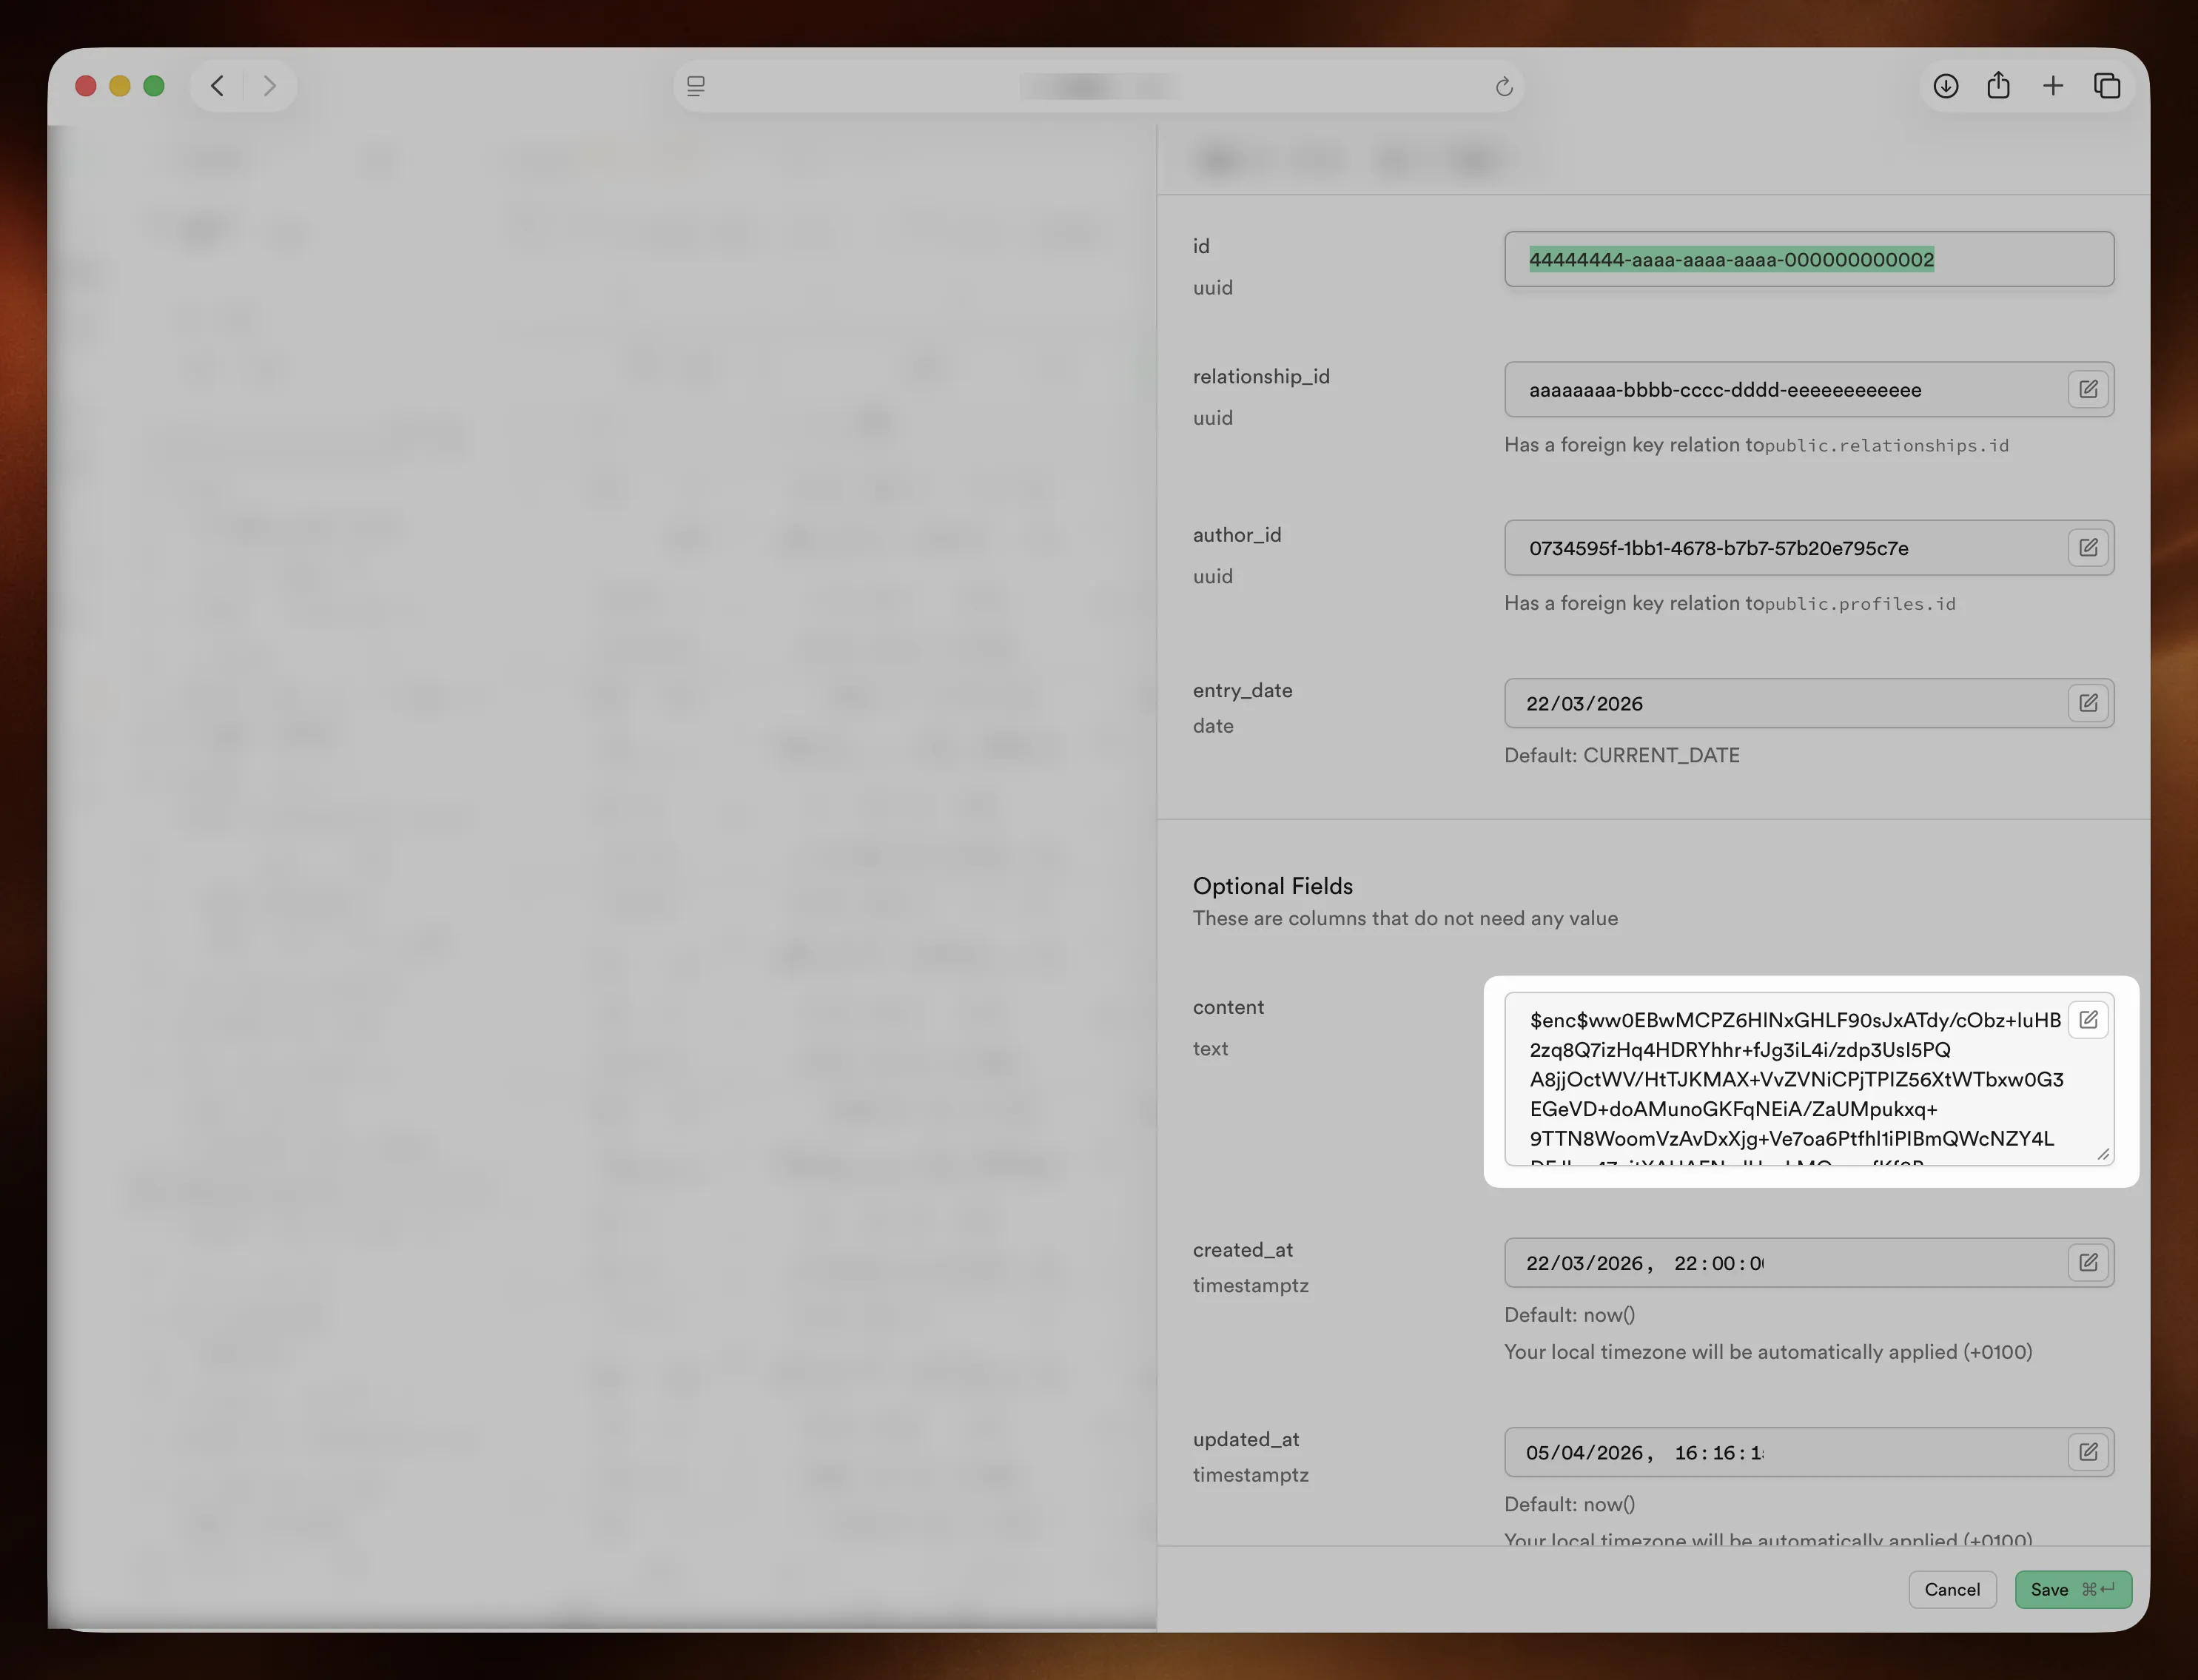Viewport: 2198px width, 1680px height.
Task: Open the Share menu in Safari
Action: pyautogui.click(x=1998, y=86)
